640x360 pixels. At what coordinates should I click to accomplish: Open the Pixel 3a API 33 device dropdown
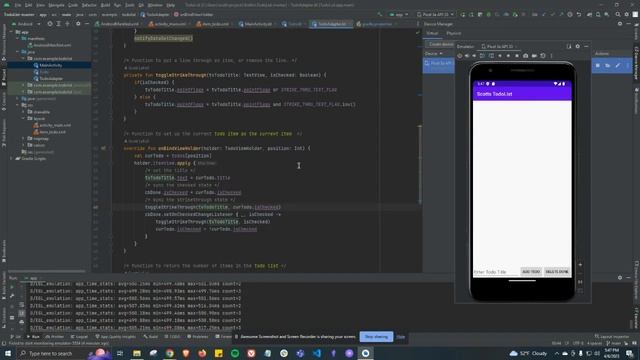(435, 14)
